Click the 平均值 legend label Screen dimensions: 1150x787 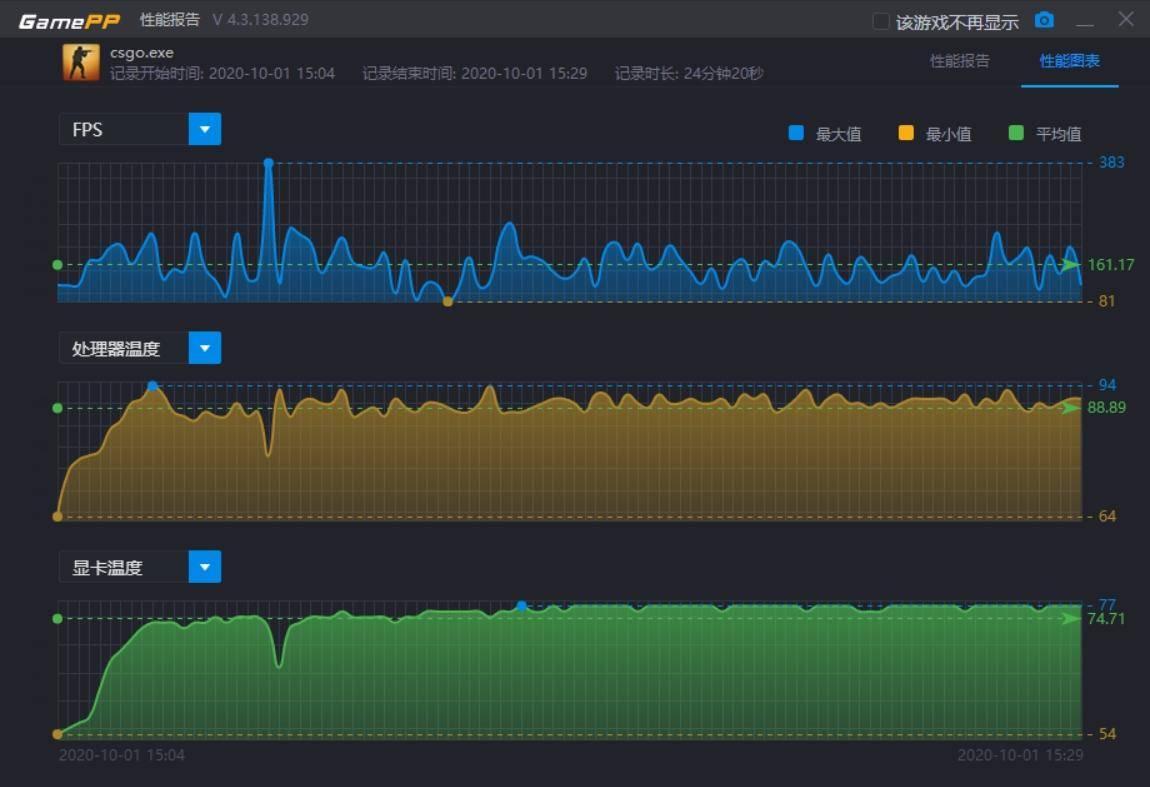coord(1058,133)
